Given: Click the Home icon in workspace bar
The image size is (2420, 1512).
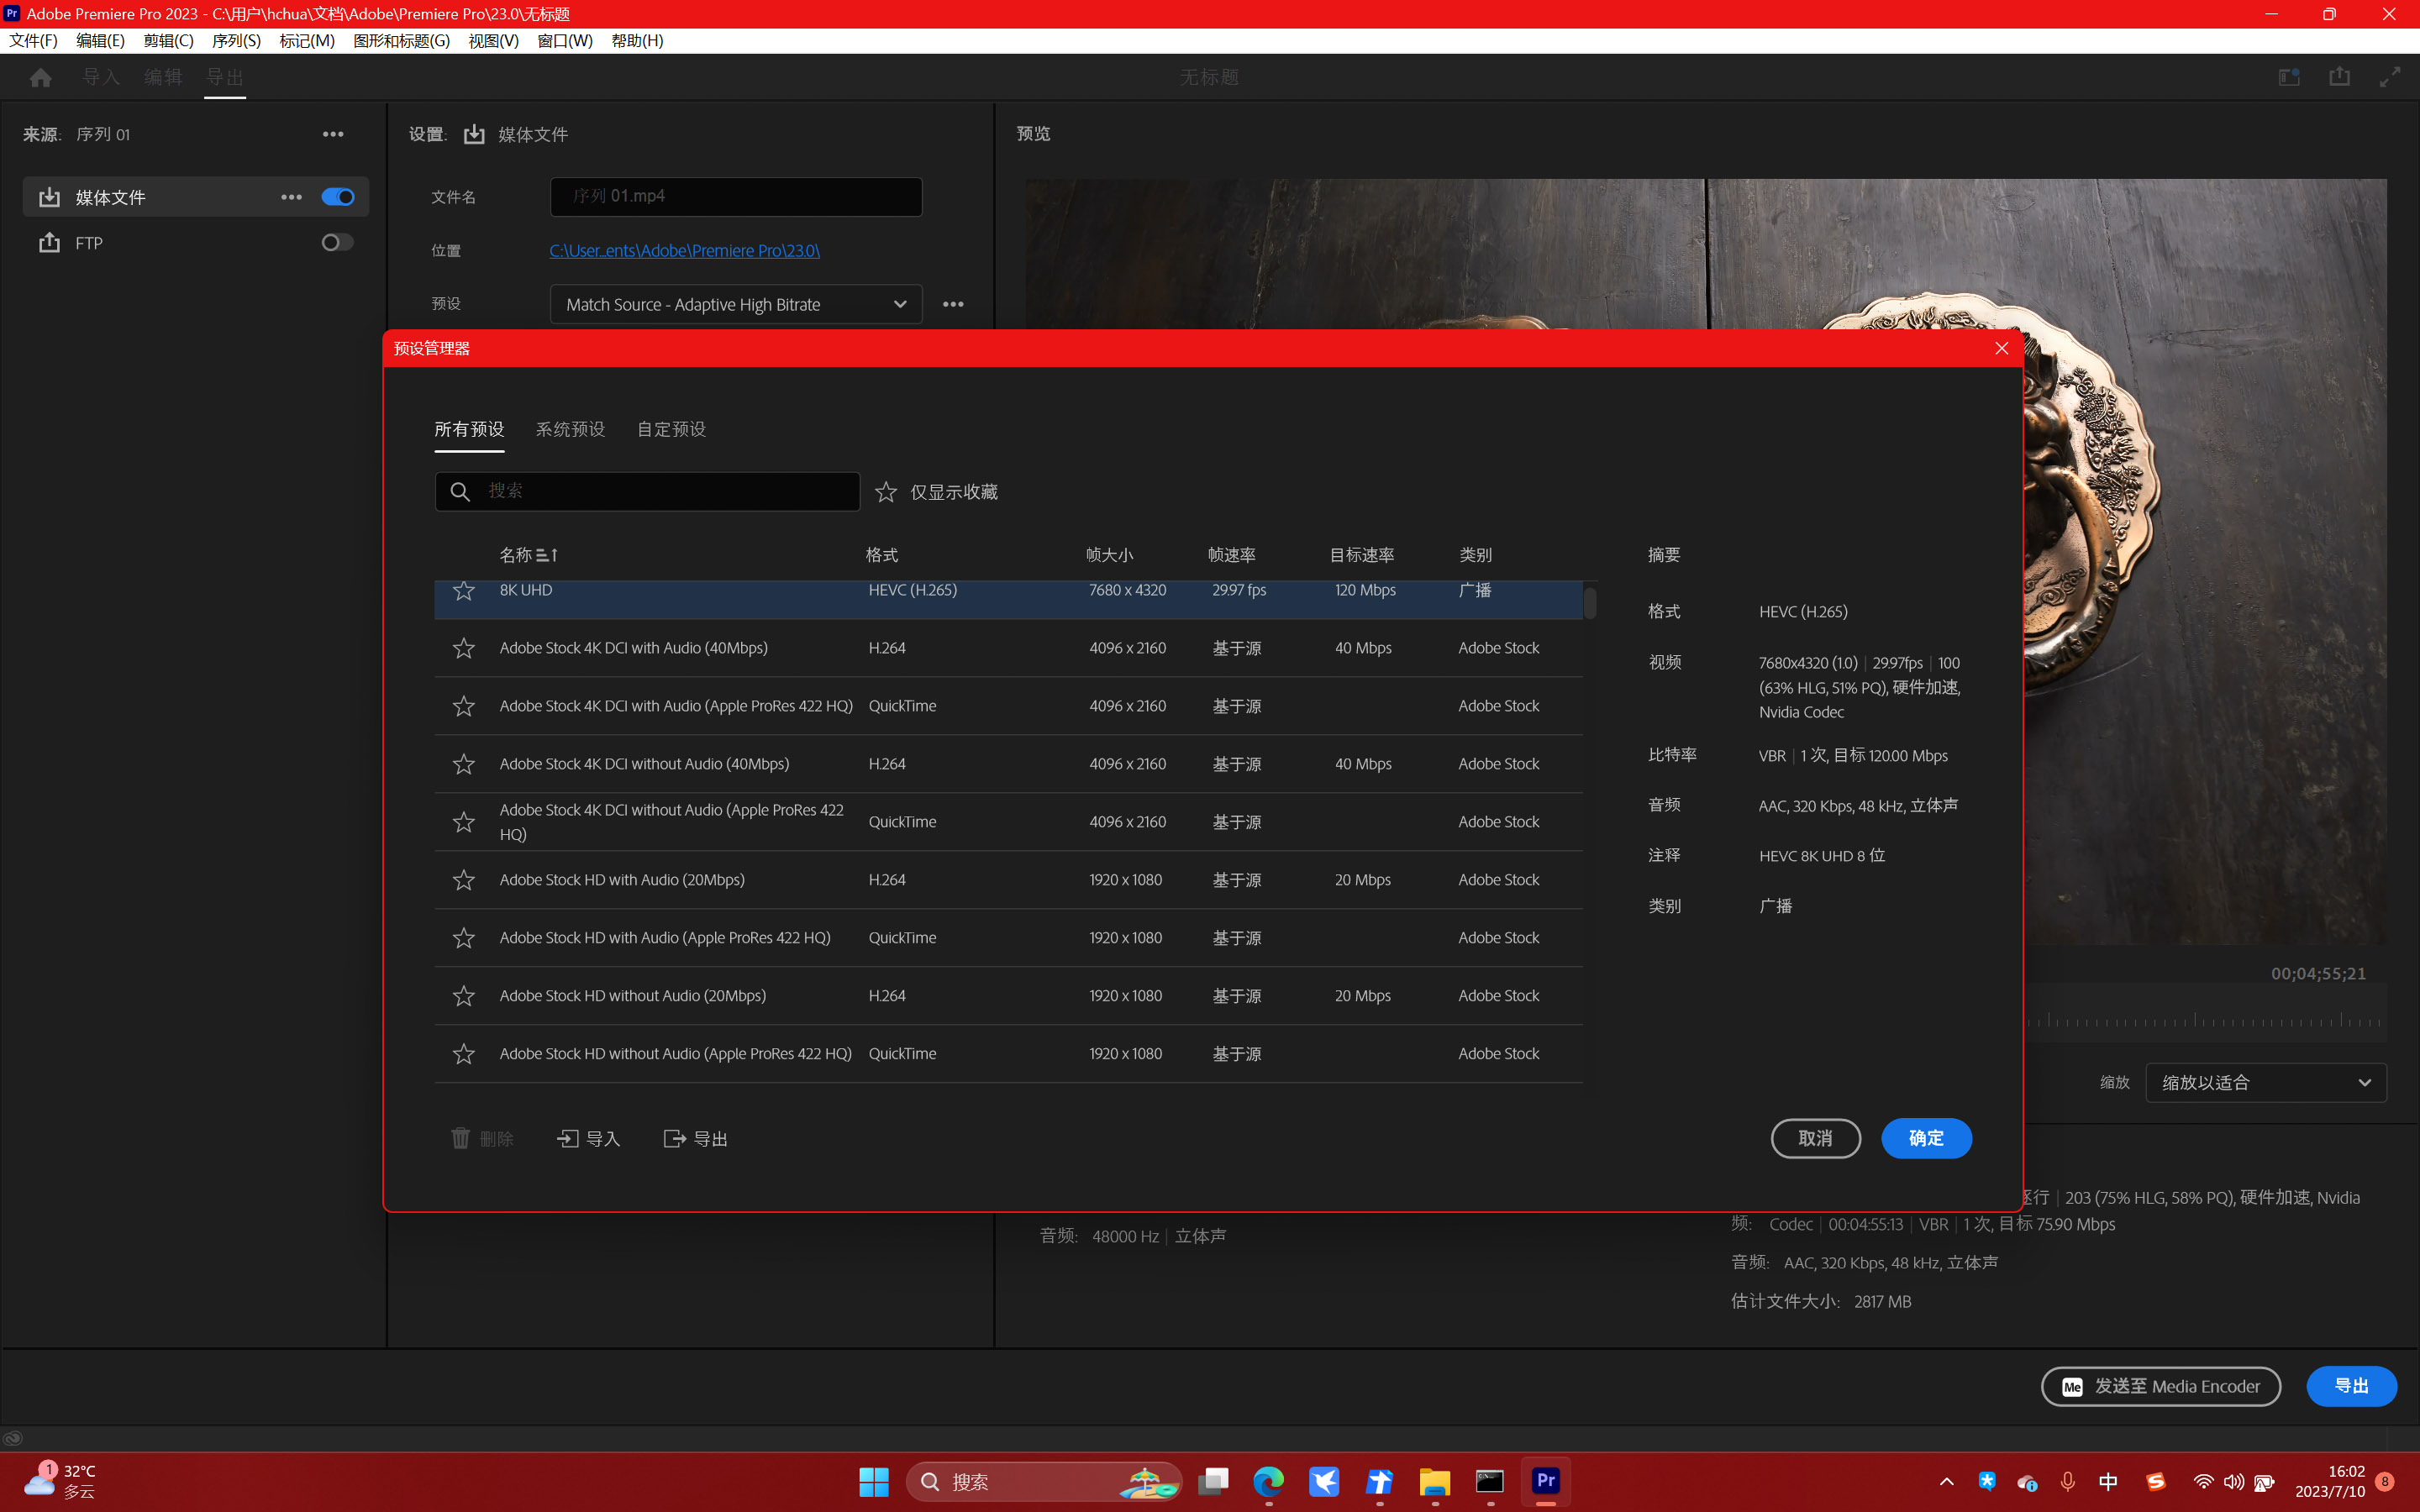Looking at the screenshot, I should tap(40, 78).
